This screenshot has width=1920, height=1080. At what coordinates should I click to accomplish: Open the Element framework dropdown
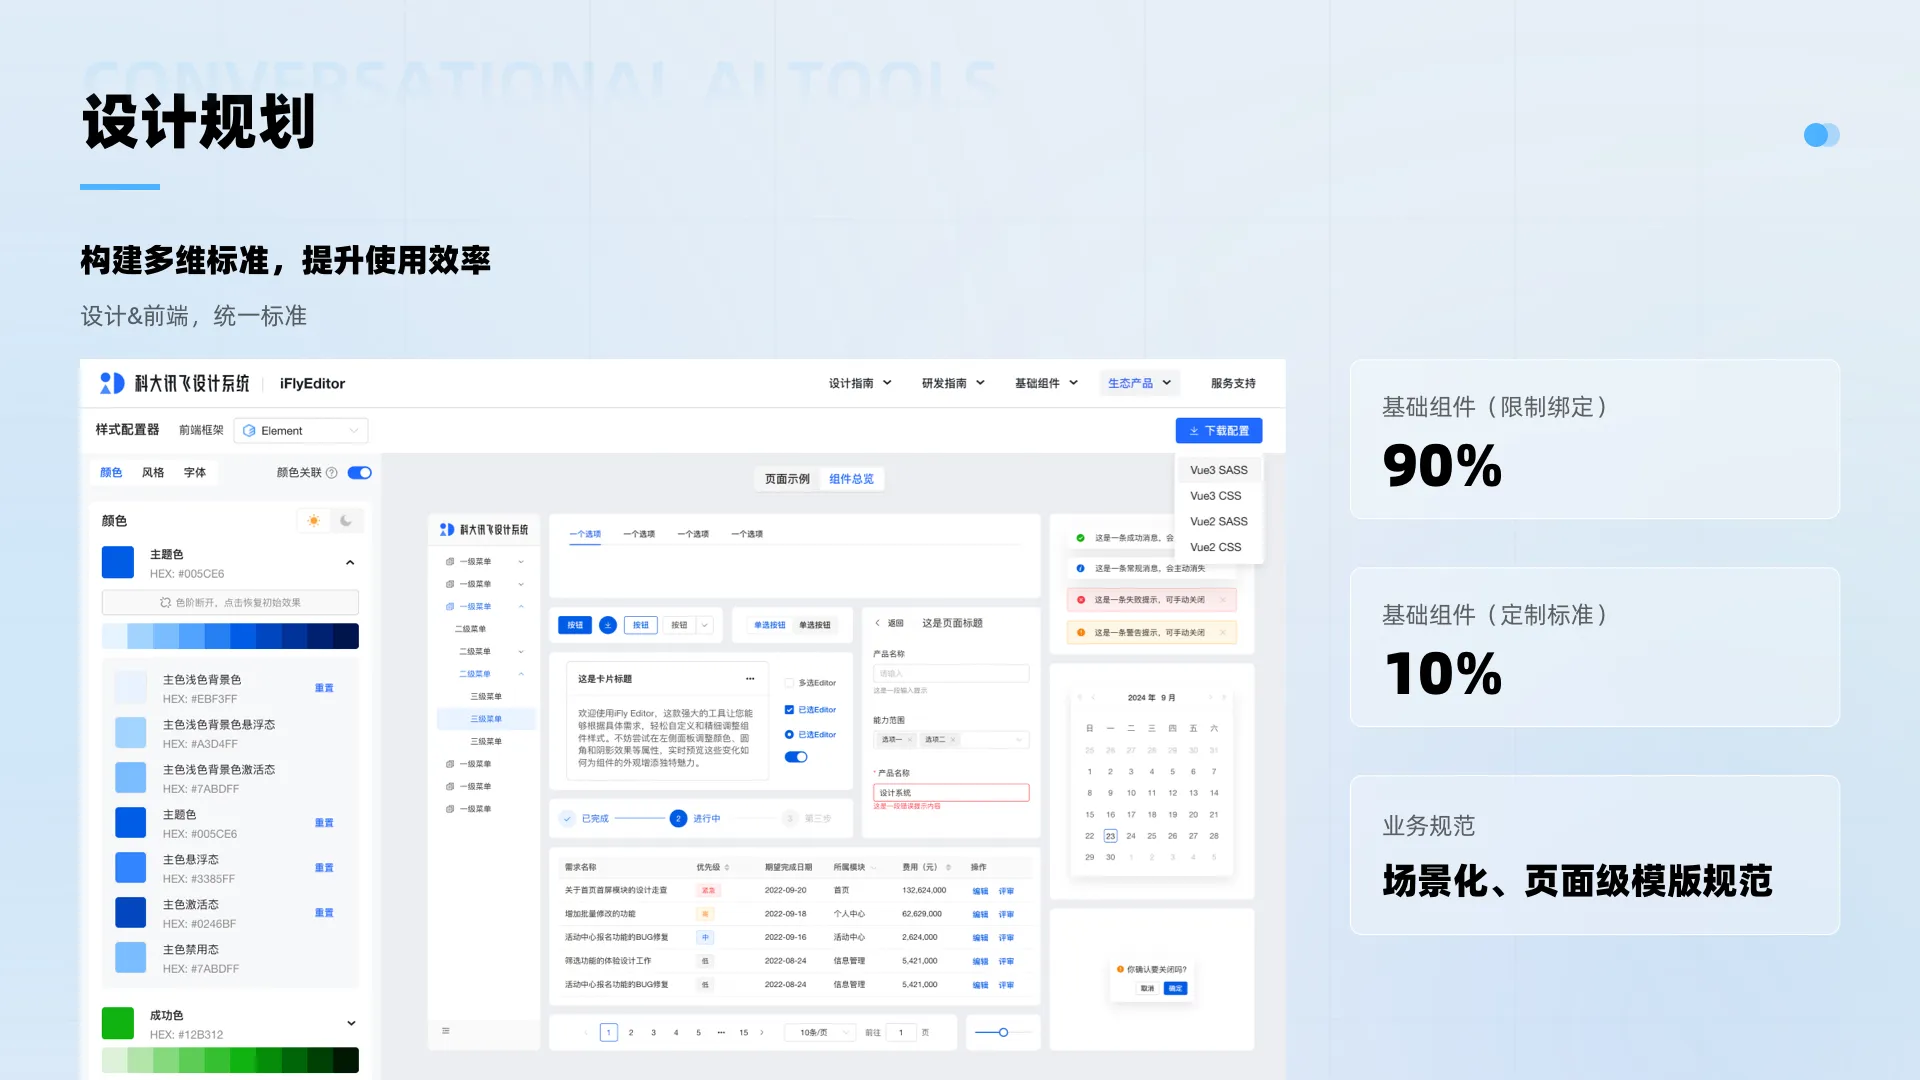click(x=300, y=430)
